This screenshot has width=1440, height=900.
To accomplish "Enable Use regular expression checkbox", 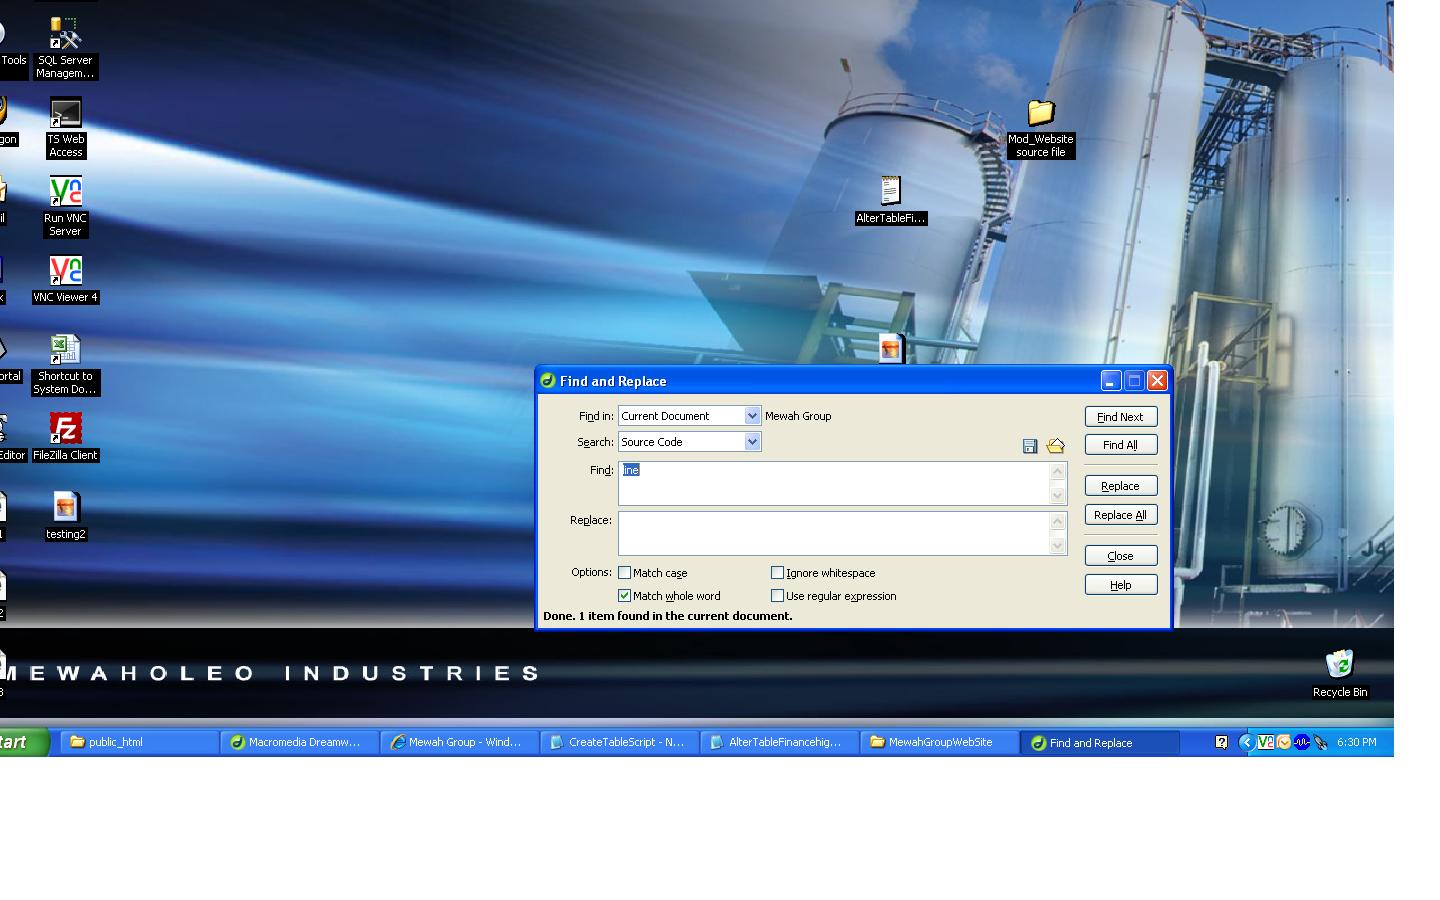I will (777, 596).
